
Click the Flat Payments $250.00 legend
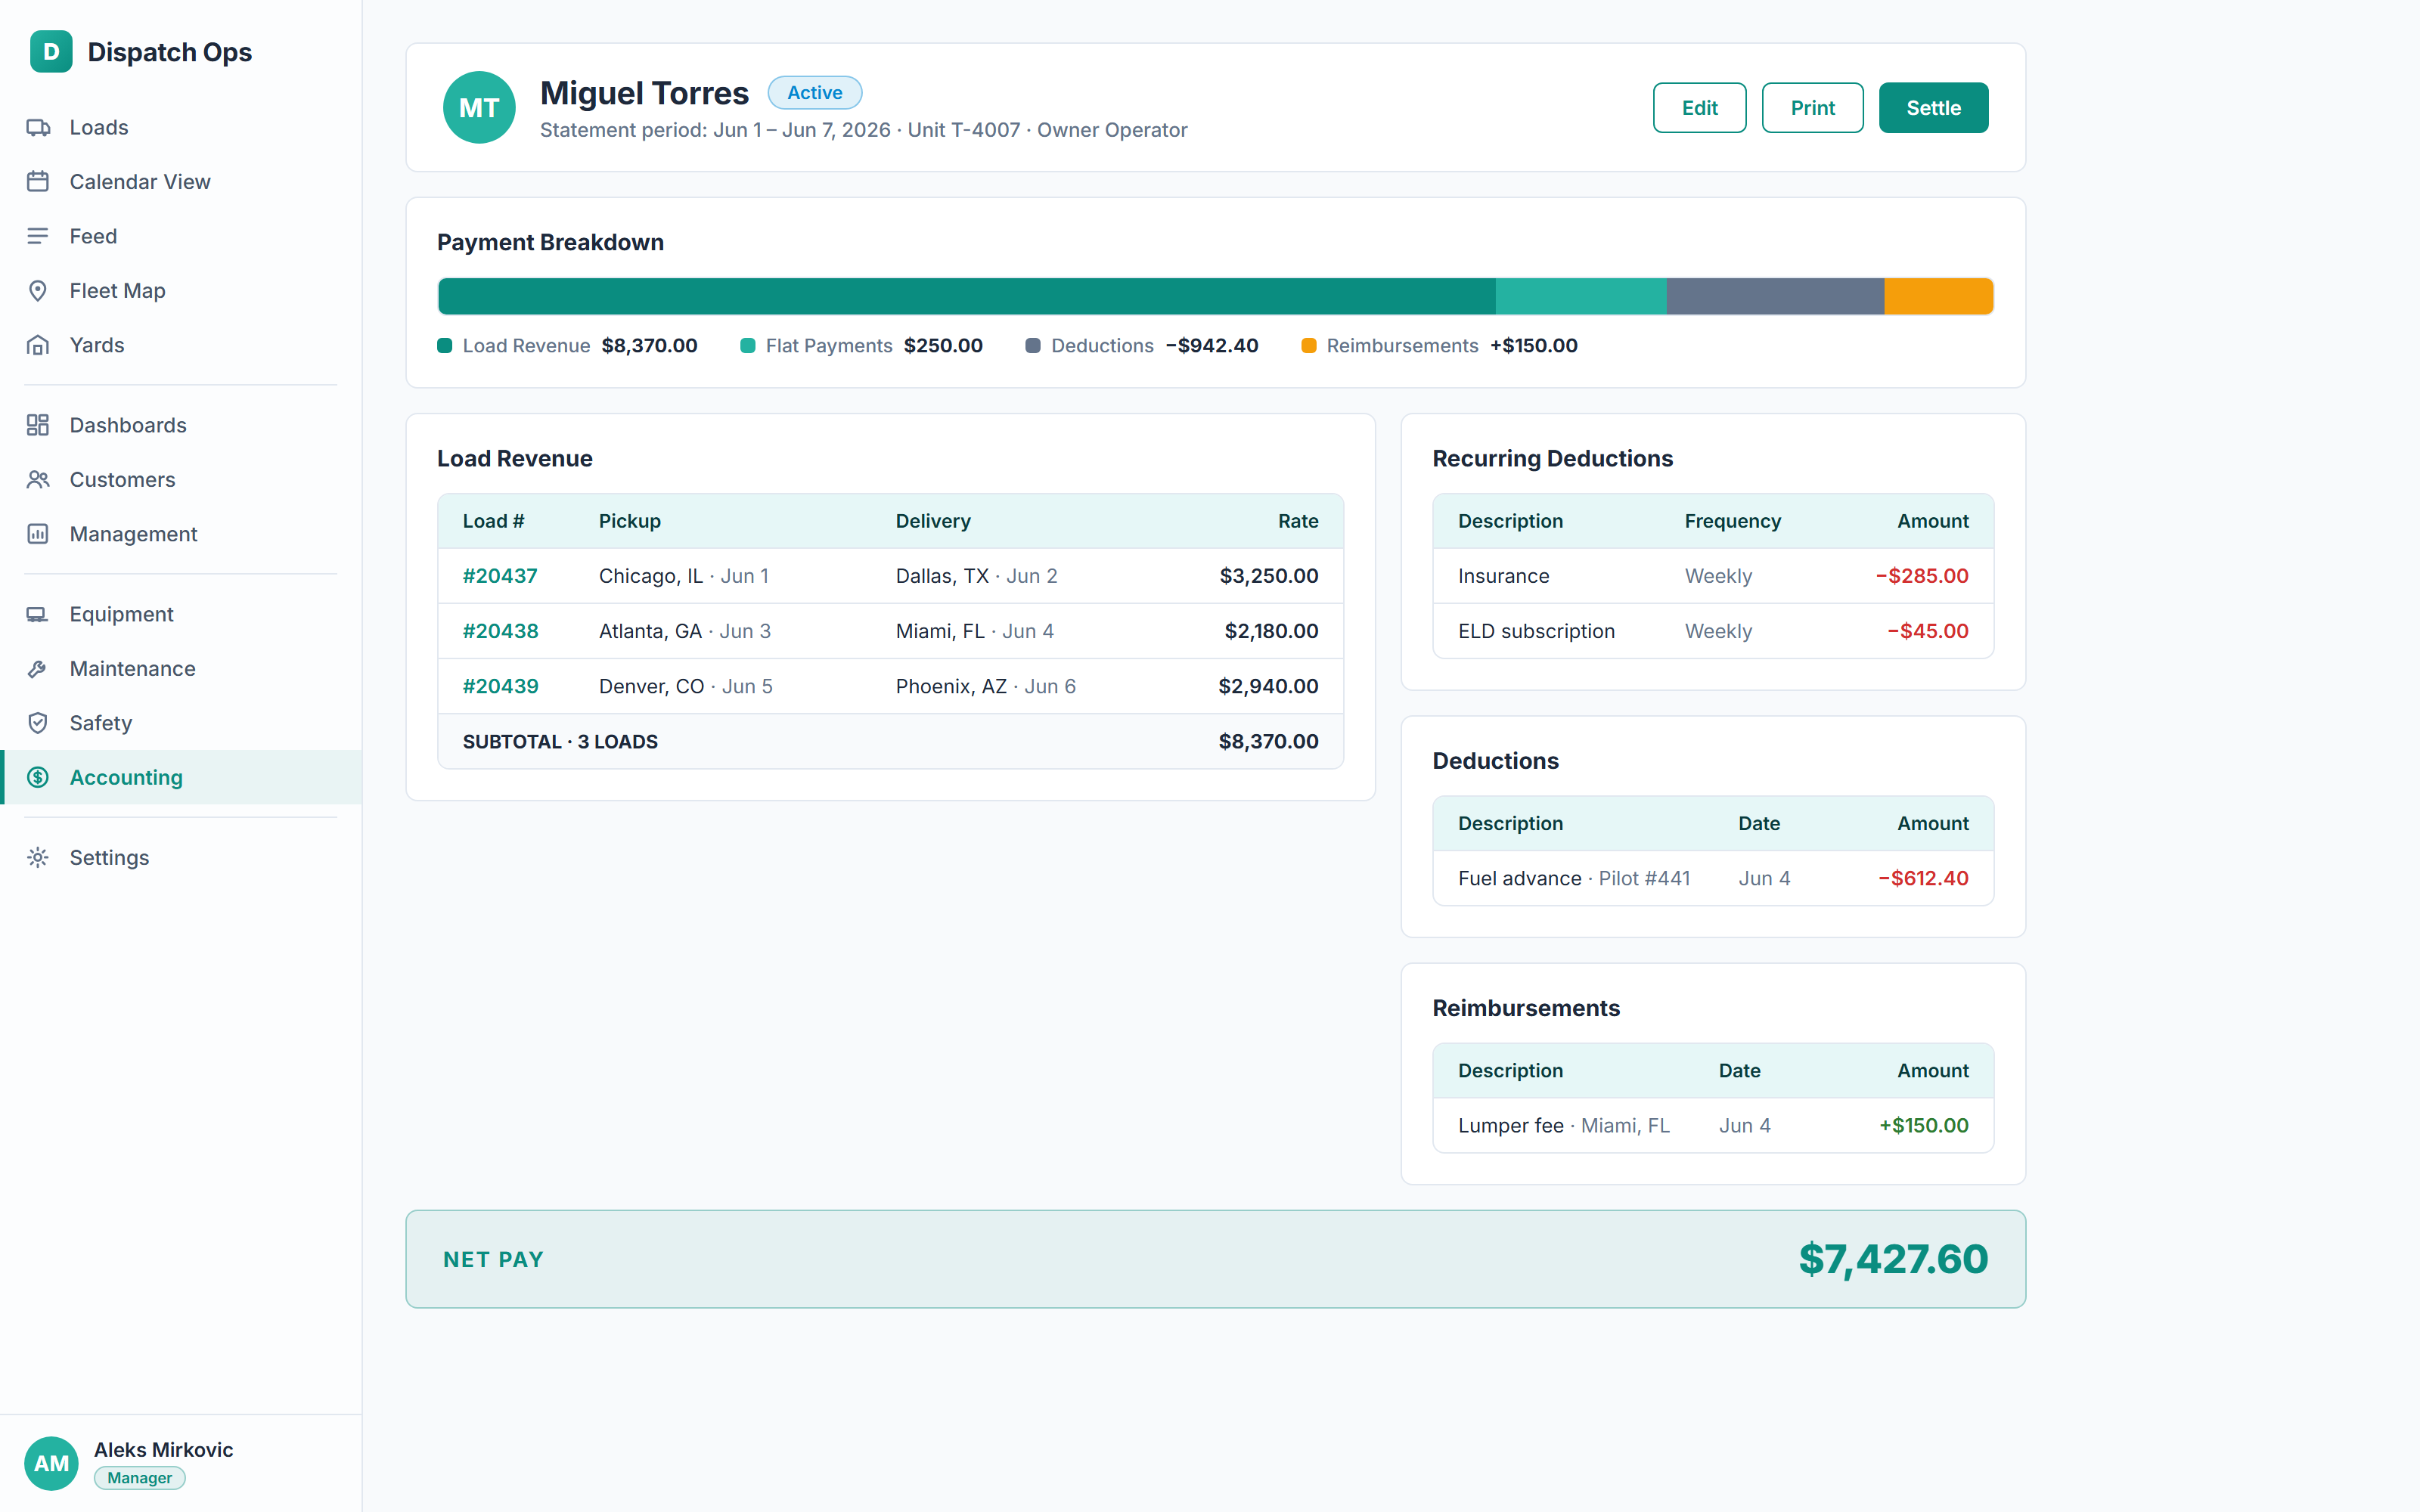pyautogui.click(x=861, y=346)
